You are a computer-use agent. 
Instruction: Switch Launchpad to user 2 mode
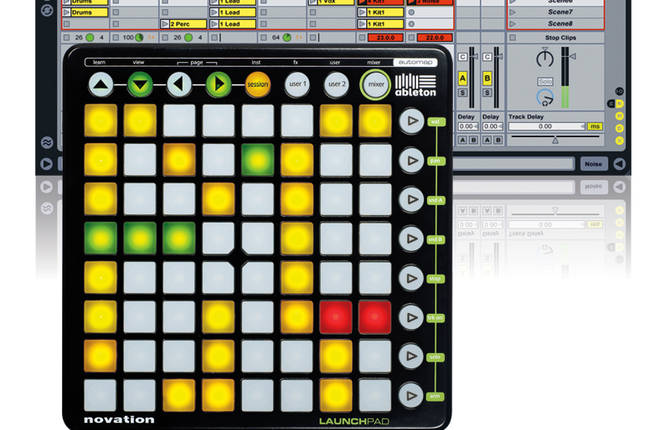click(336, 84)
